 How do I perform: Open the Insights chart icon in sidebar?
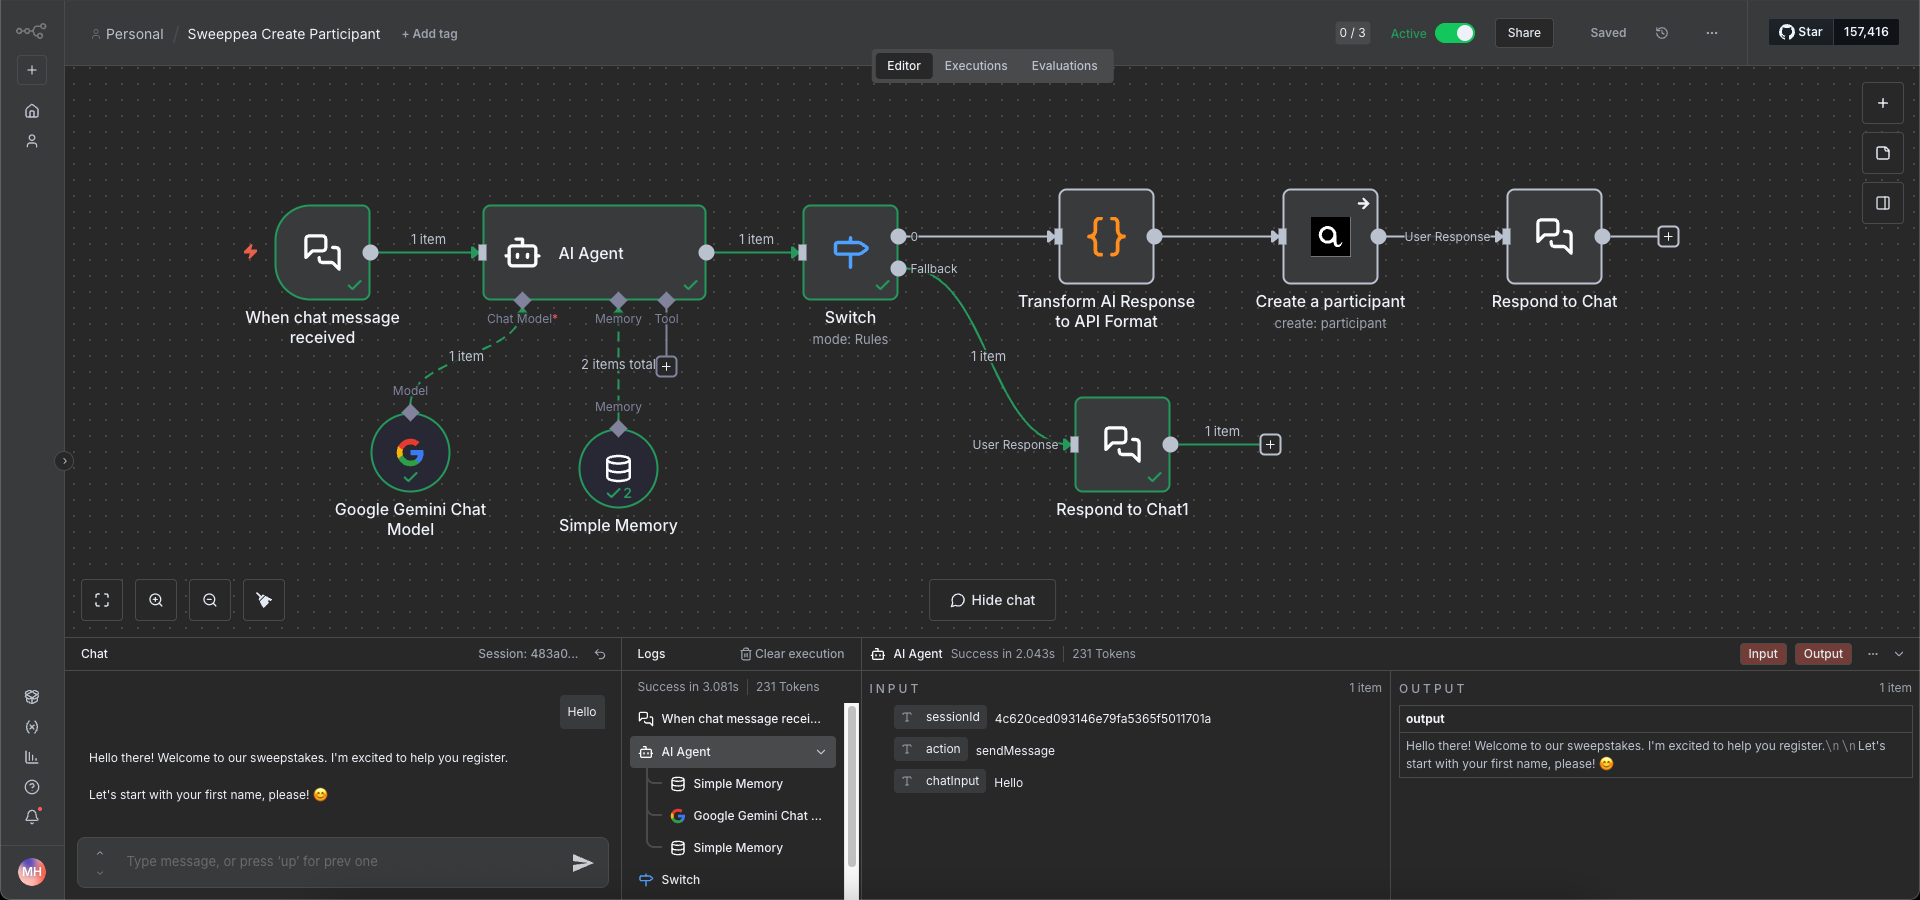32,757
